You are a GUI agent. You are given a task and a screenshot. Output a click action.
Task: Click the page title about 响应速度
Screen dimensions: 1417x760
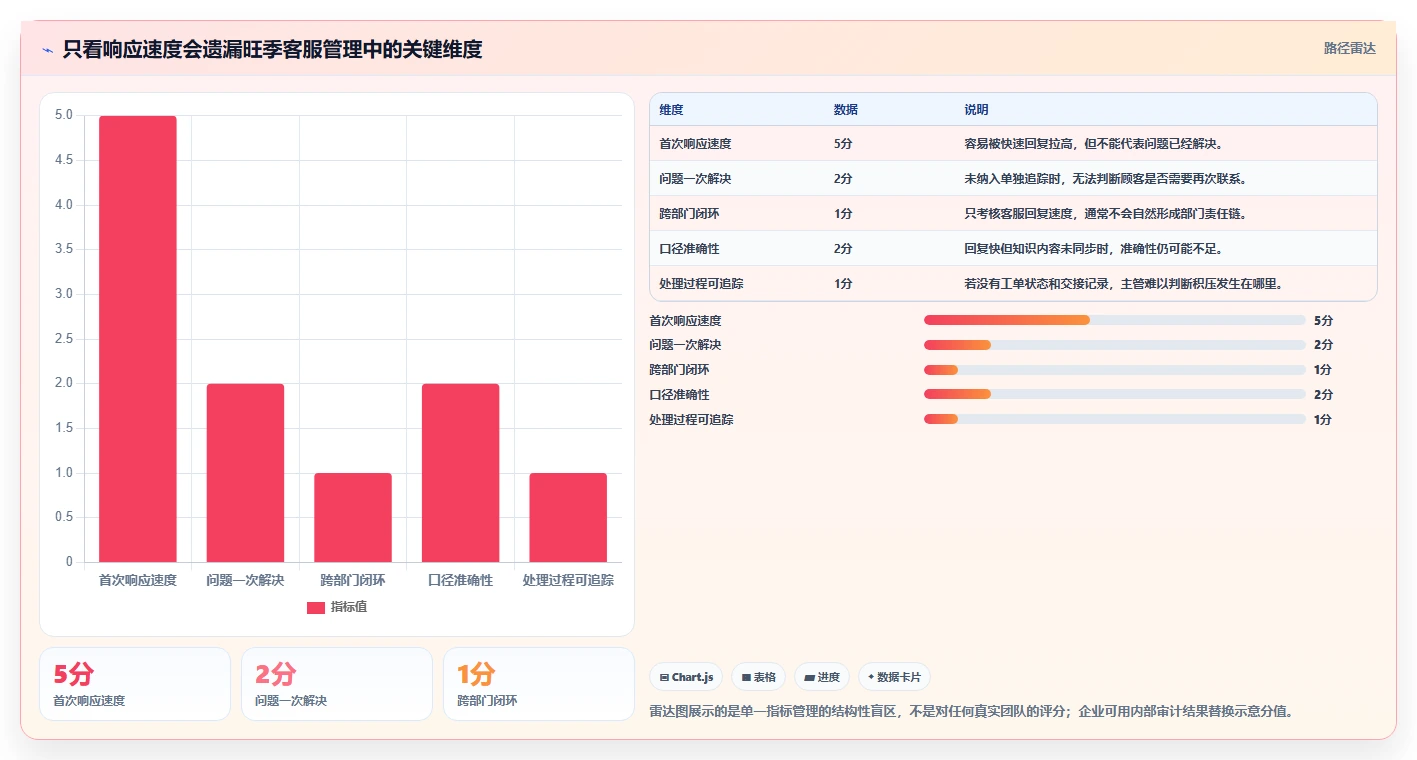(272, 50)
